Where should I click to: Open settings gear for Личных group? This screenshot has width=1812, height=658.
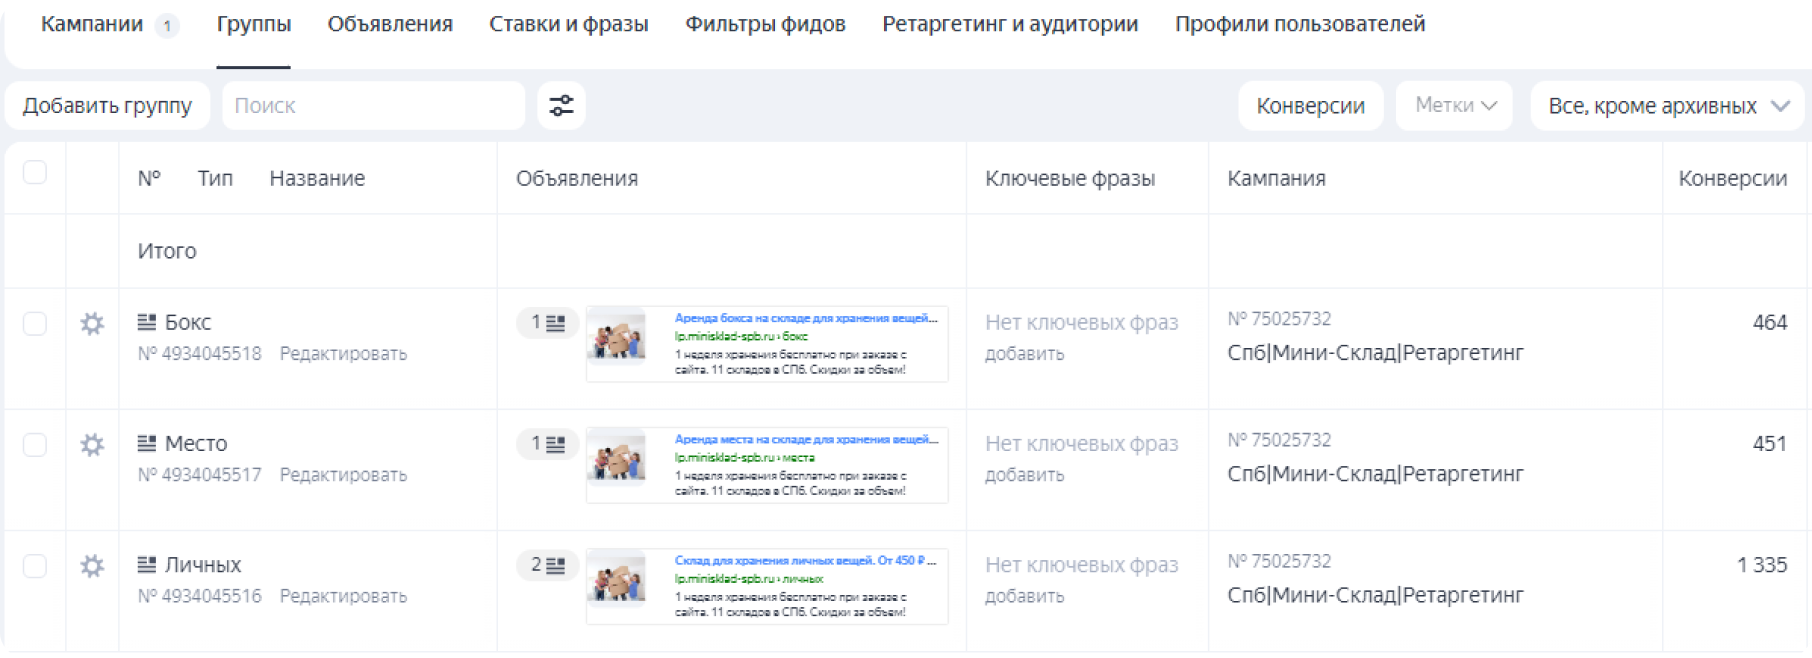pyautogui.click(x=92, y=566)
